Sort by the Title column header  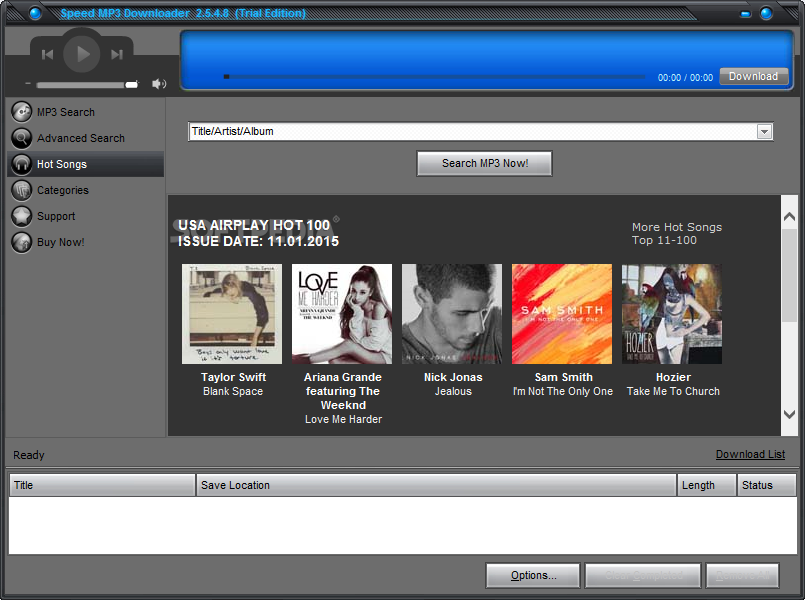[102, 485]
